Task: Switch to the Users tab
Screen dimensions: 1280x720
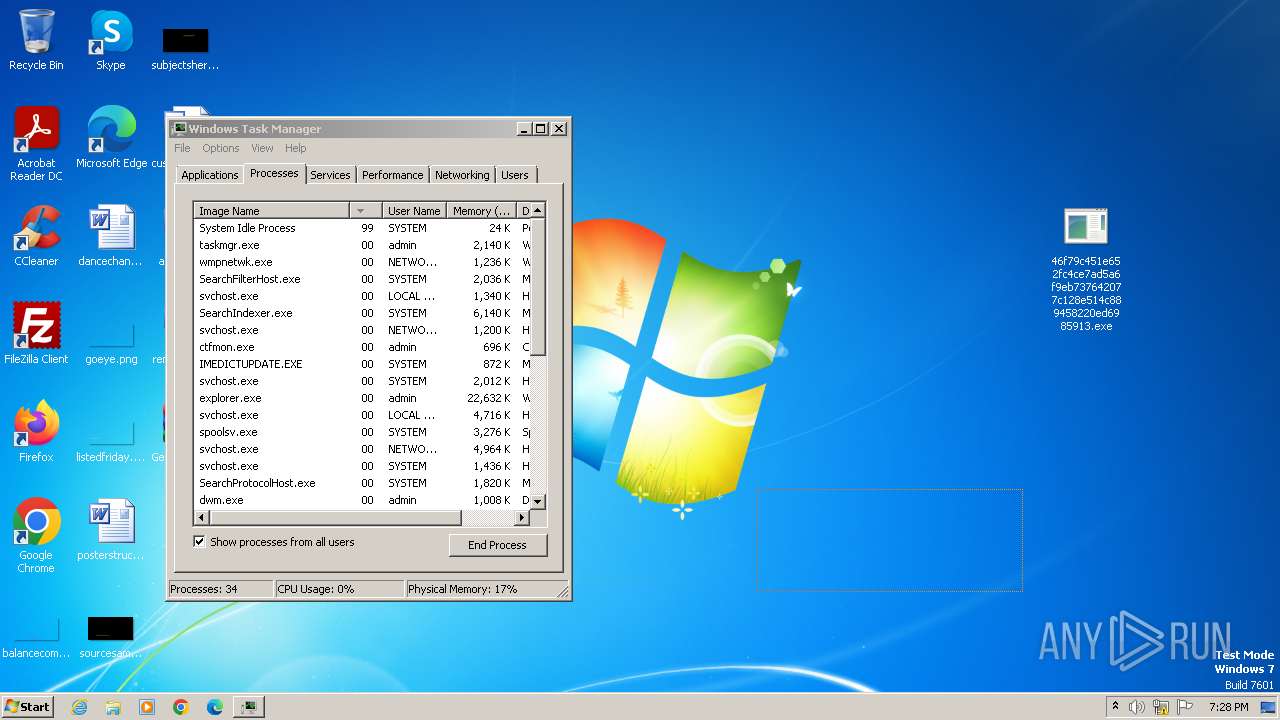Action: click(515, 175)
